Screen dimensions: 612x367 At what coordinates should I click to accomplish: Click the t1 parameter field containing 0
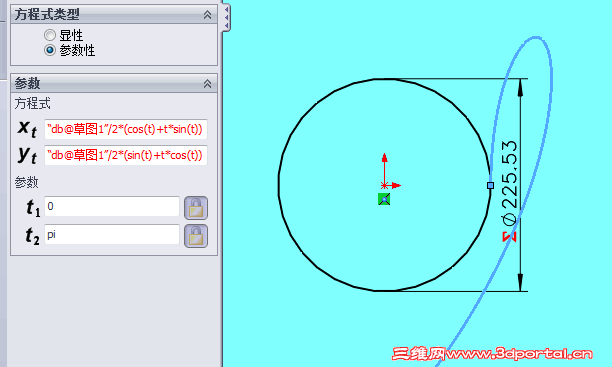112,206
